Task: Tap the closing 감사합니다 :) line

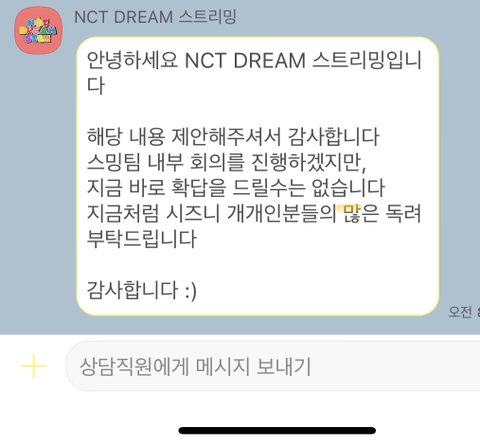Action: tap(142, 290)
